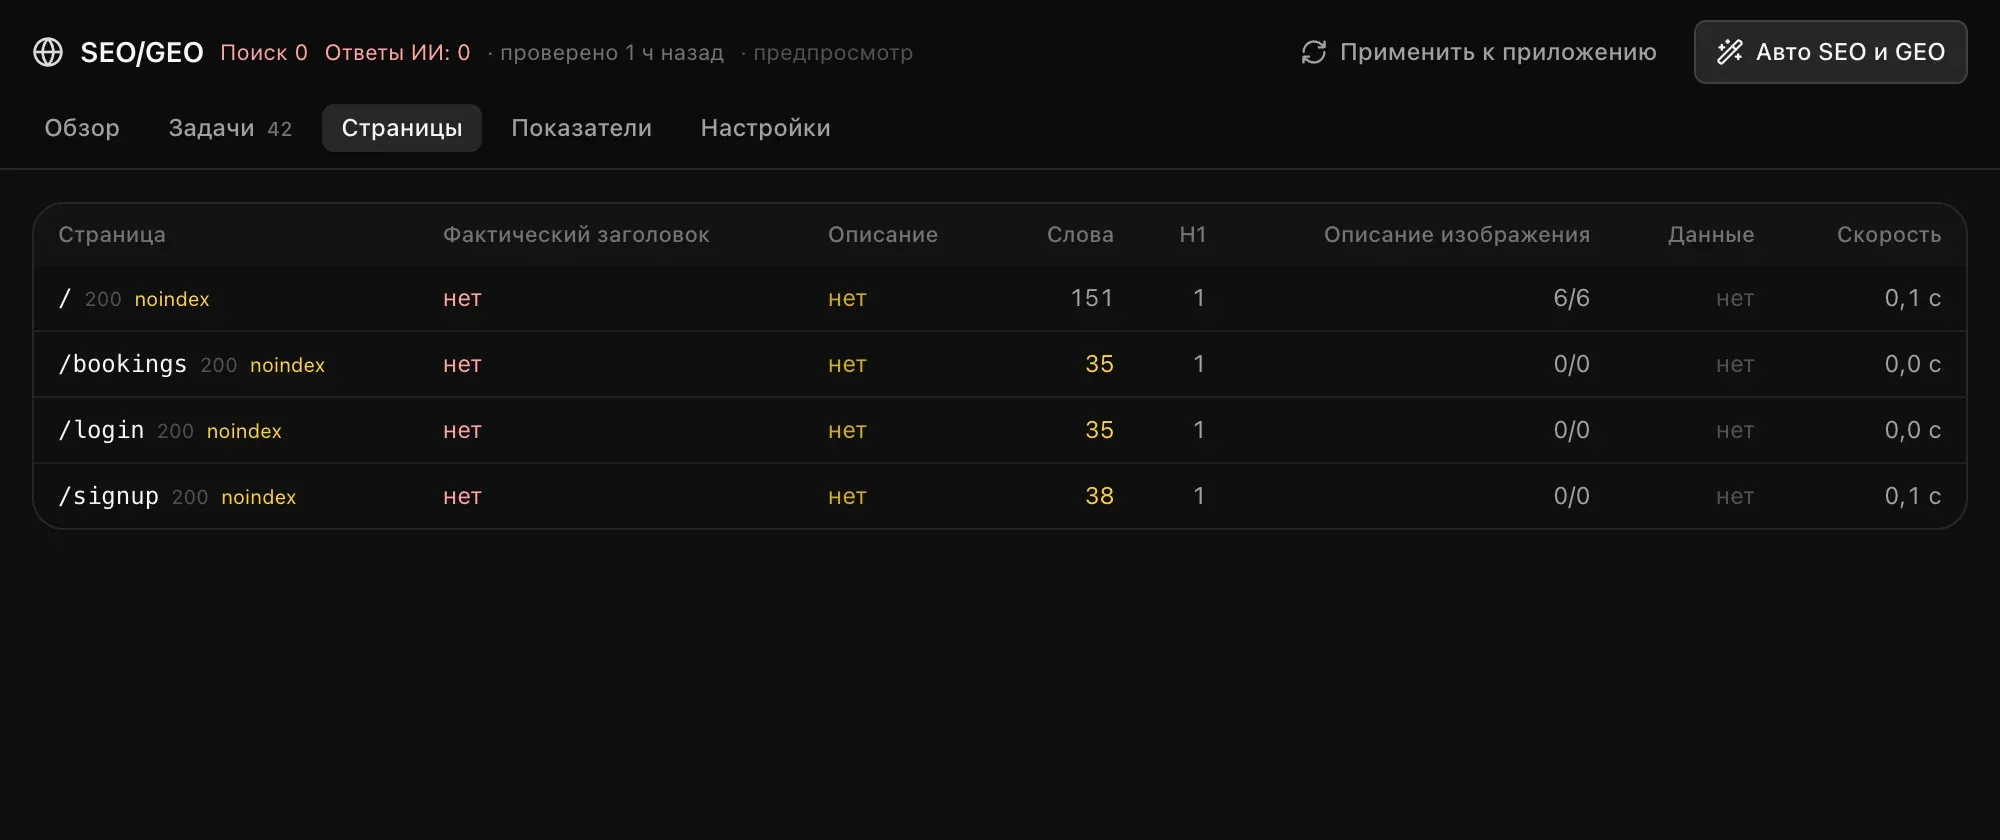This screenshot has width=2000, height=840.
Task: Click the Применить к приложению button
Action: (1479, 52)
